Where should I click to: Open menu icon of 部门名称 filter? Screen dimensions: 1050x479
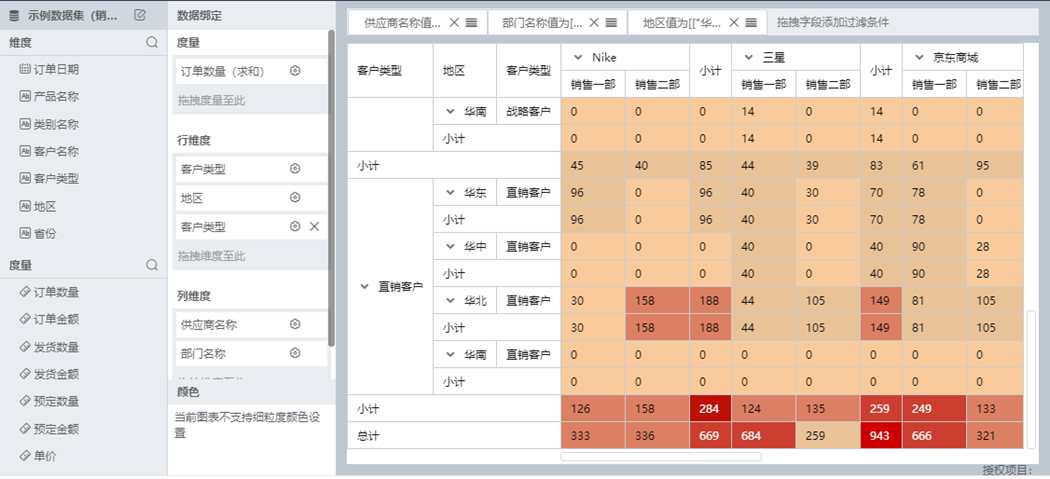click(611, 22)
